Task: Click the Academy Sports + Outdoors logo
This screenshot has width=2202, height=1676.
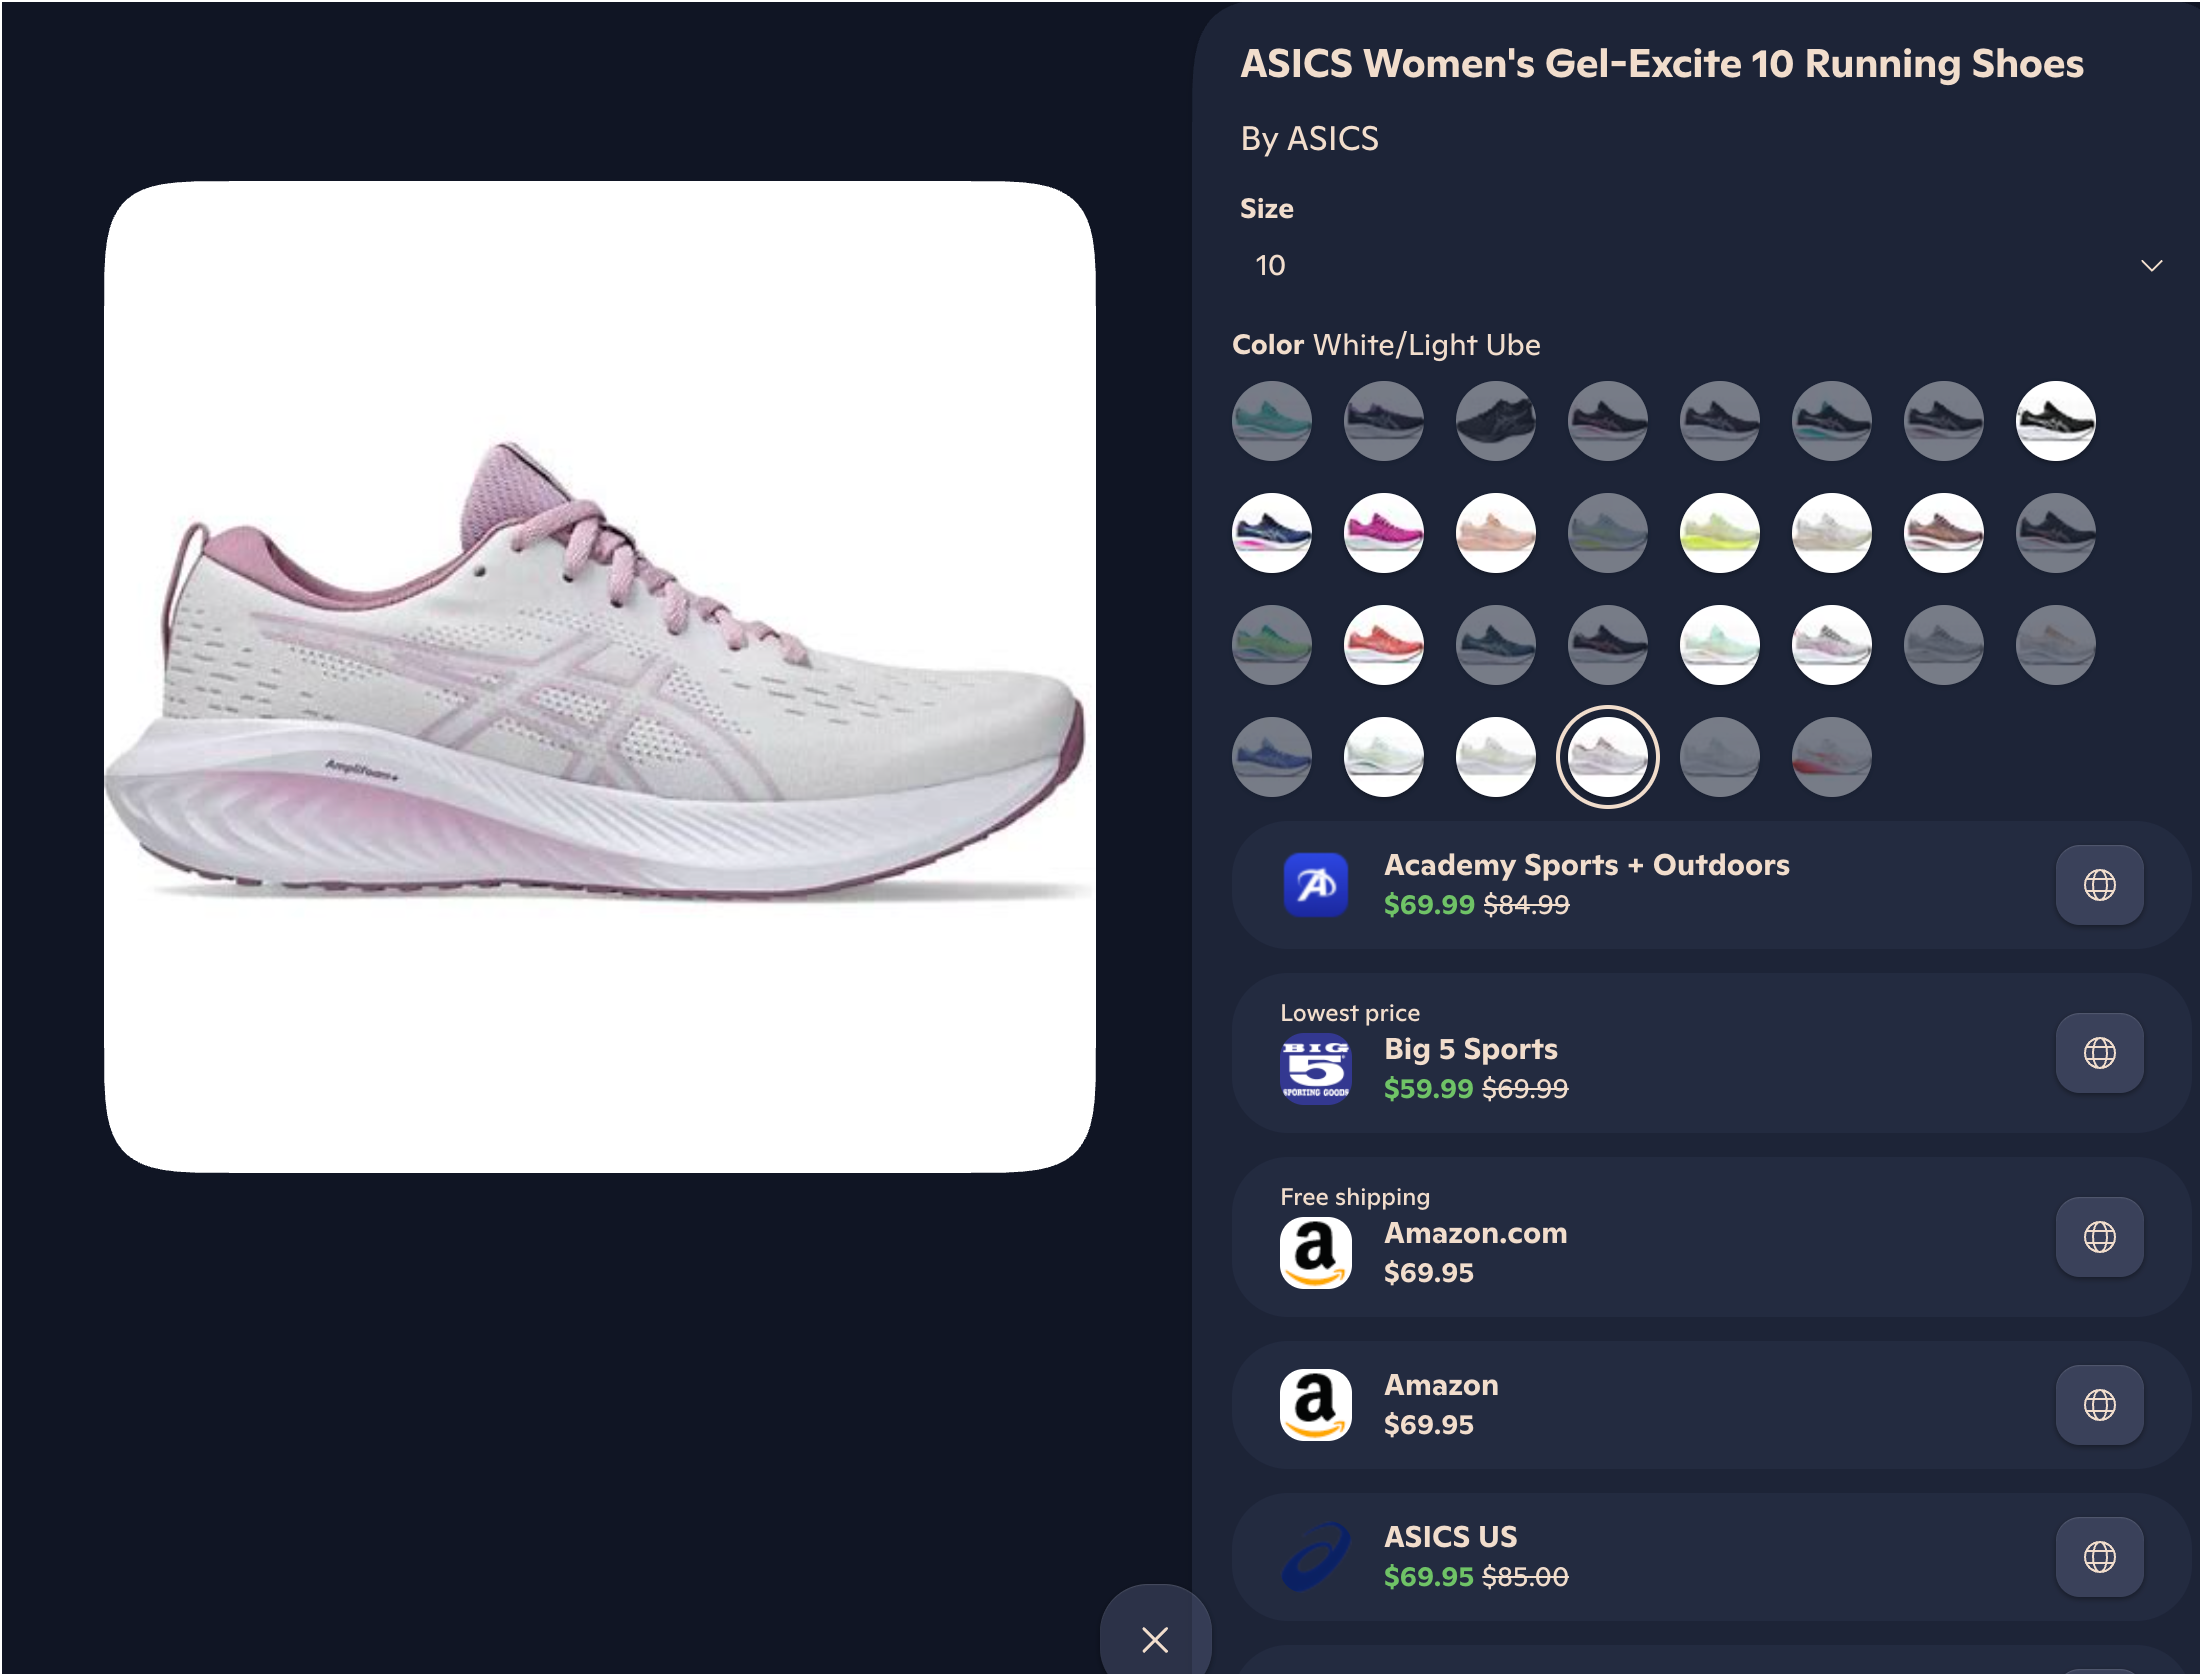Action: (x=1315, y=885)
